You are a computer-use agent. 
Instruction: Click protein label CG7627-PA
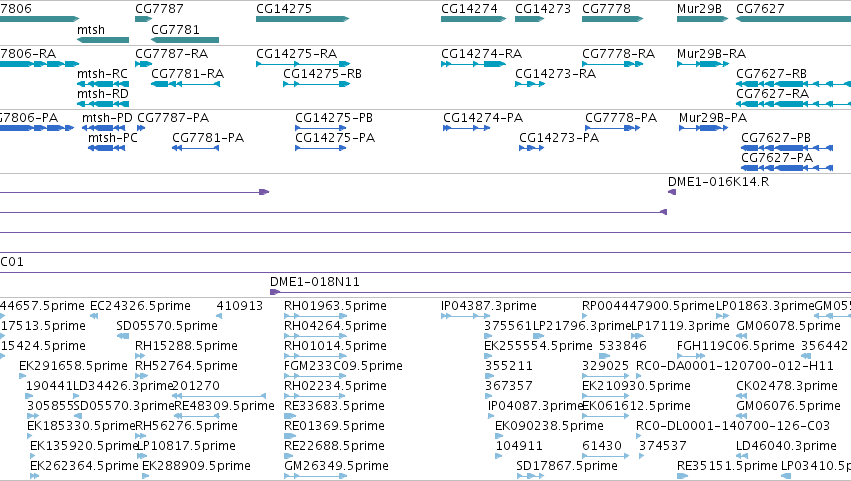point(777,158)
